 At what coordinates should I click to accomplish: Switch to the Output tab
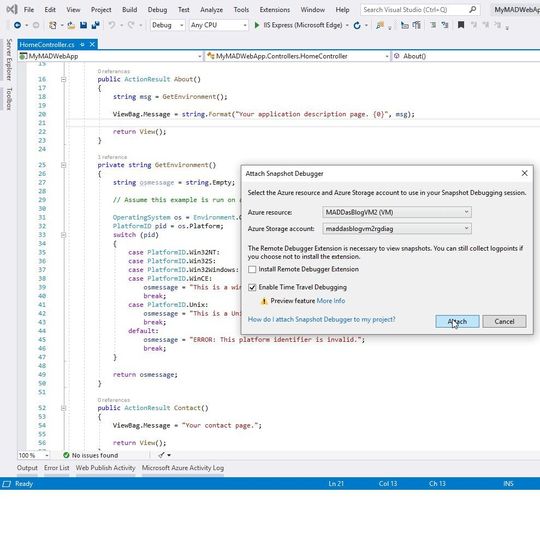point(27,468)
